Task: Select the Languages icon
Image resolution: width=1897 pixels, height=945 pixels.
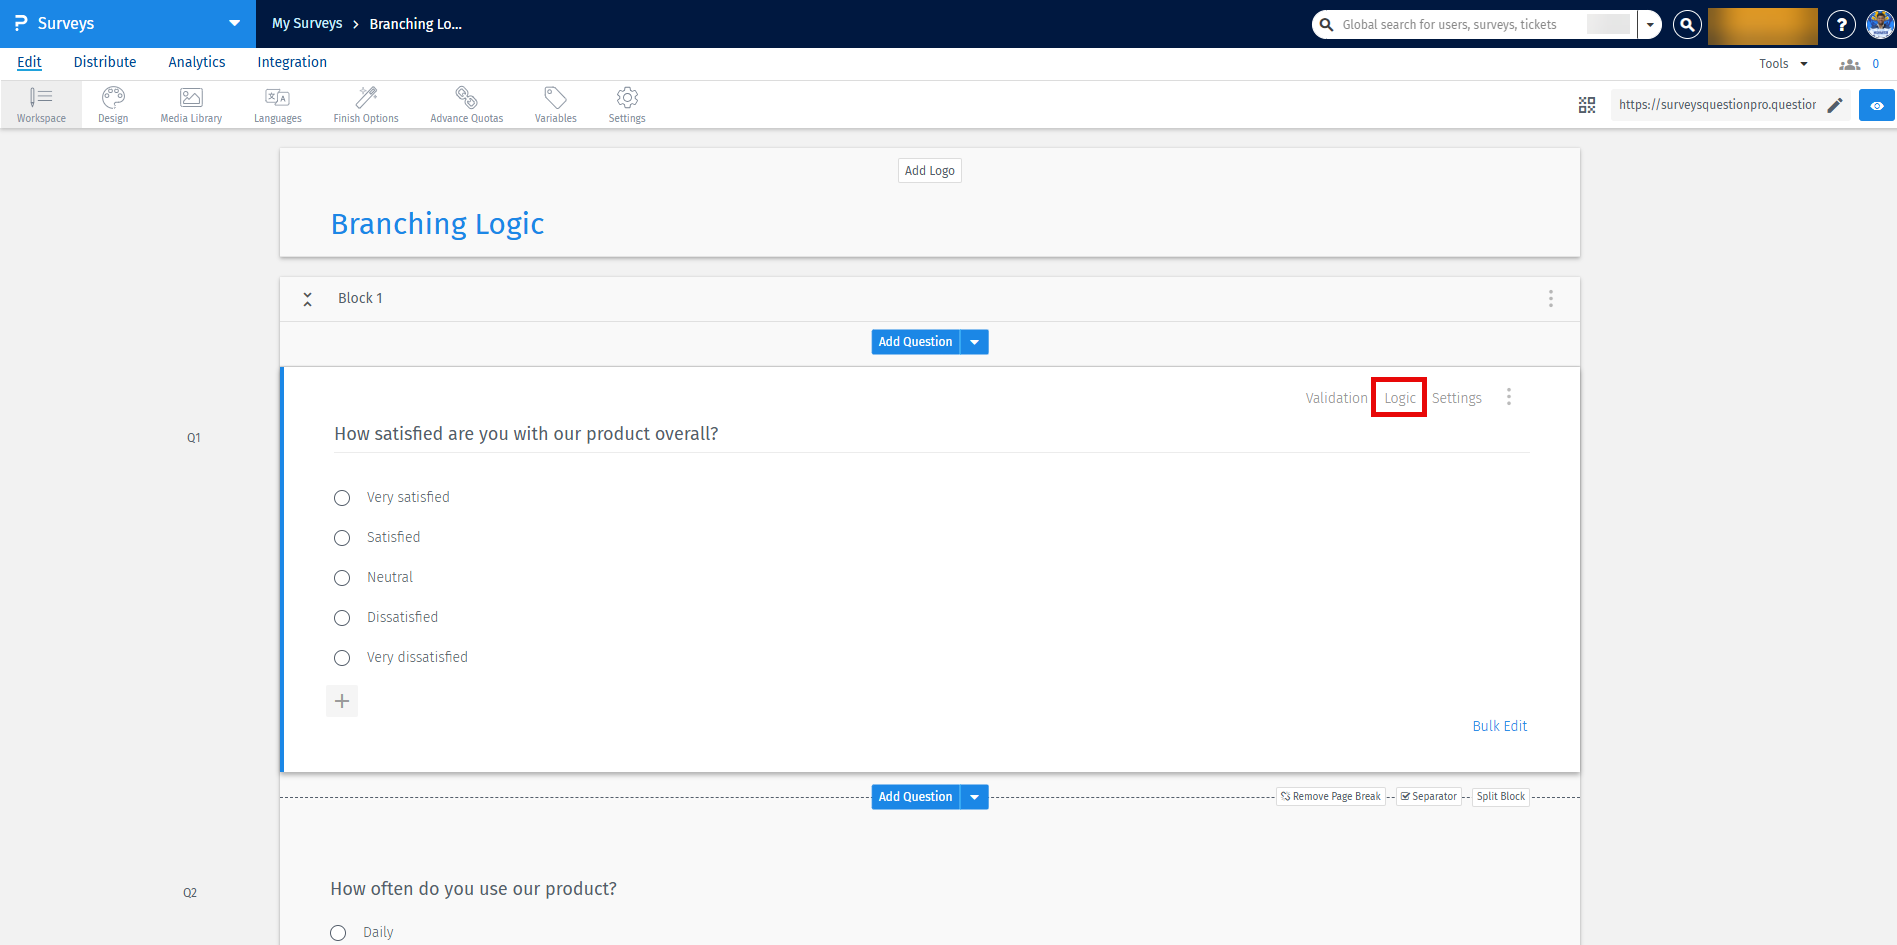Action: pyautogui.click(x=277, y=98)
